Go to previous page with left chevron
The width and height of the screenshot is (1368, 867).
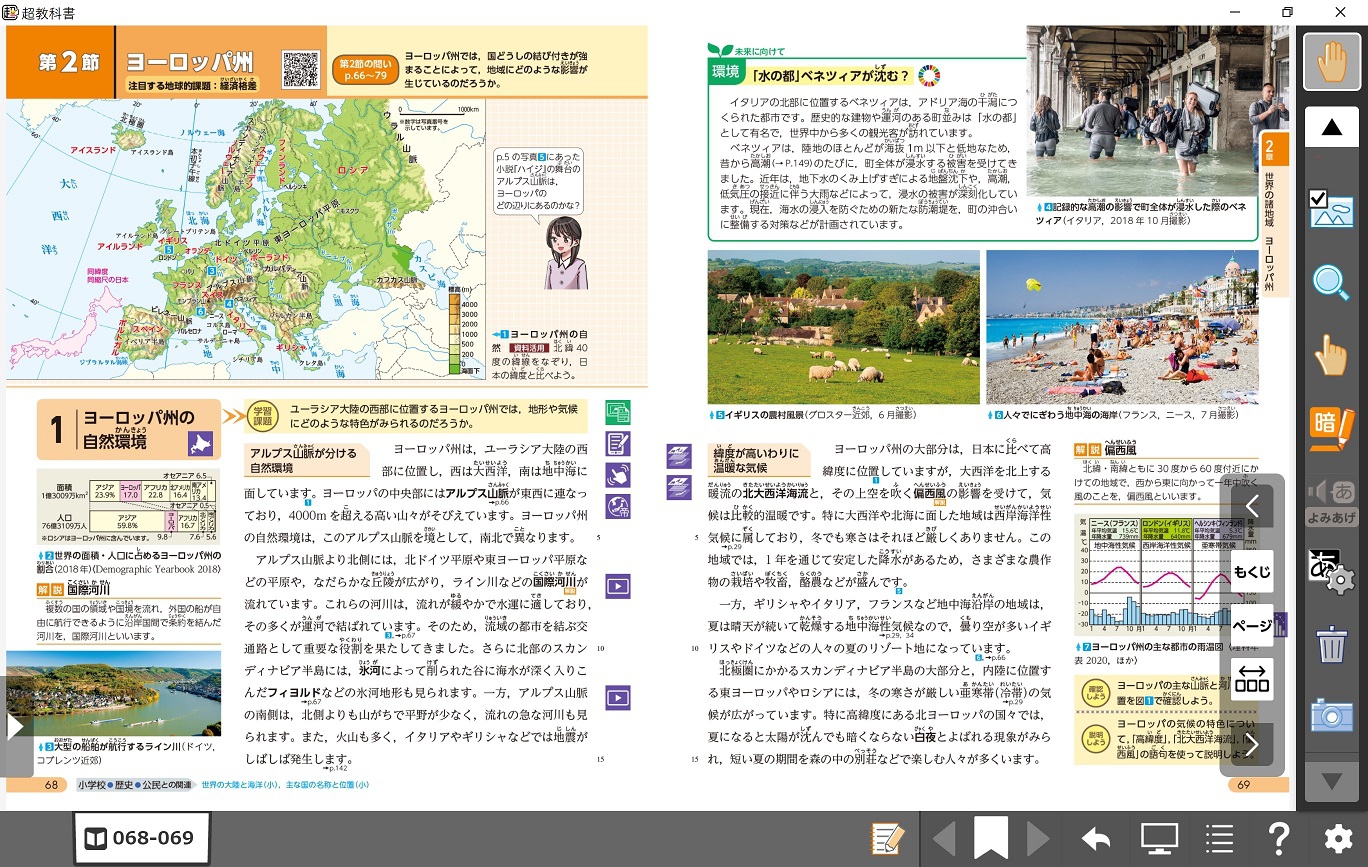point(1252,507)
